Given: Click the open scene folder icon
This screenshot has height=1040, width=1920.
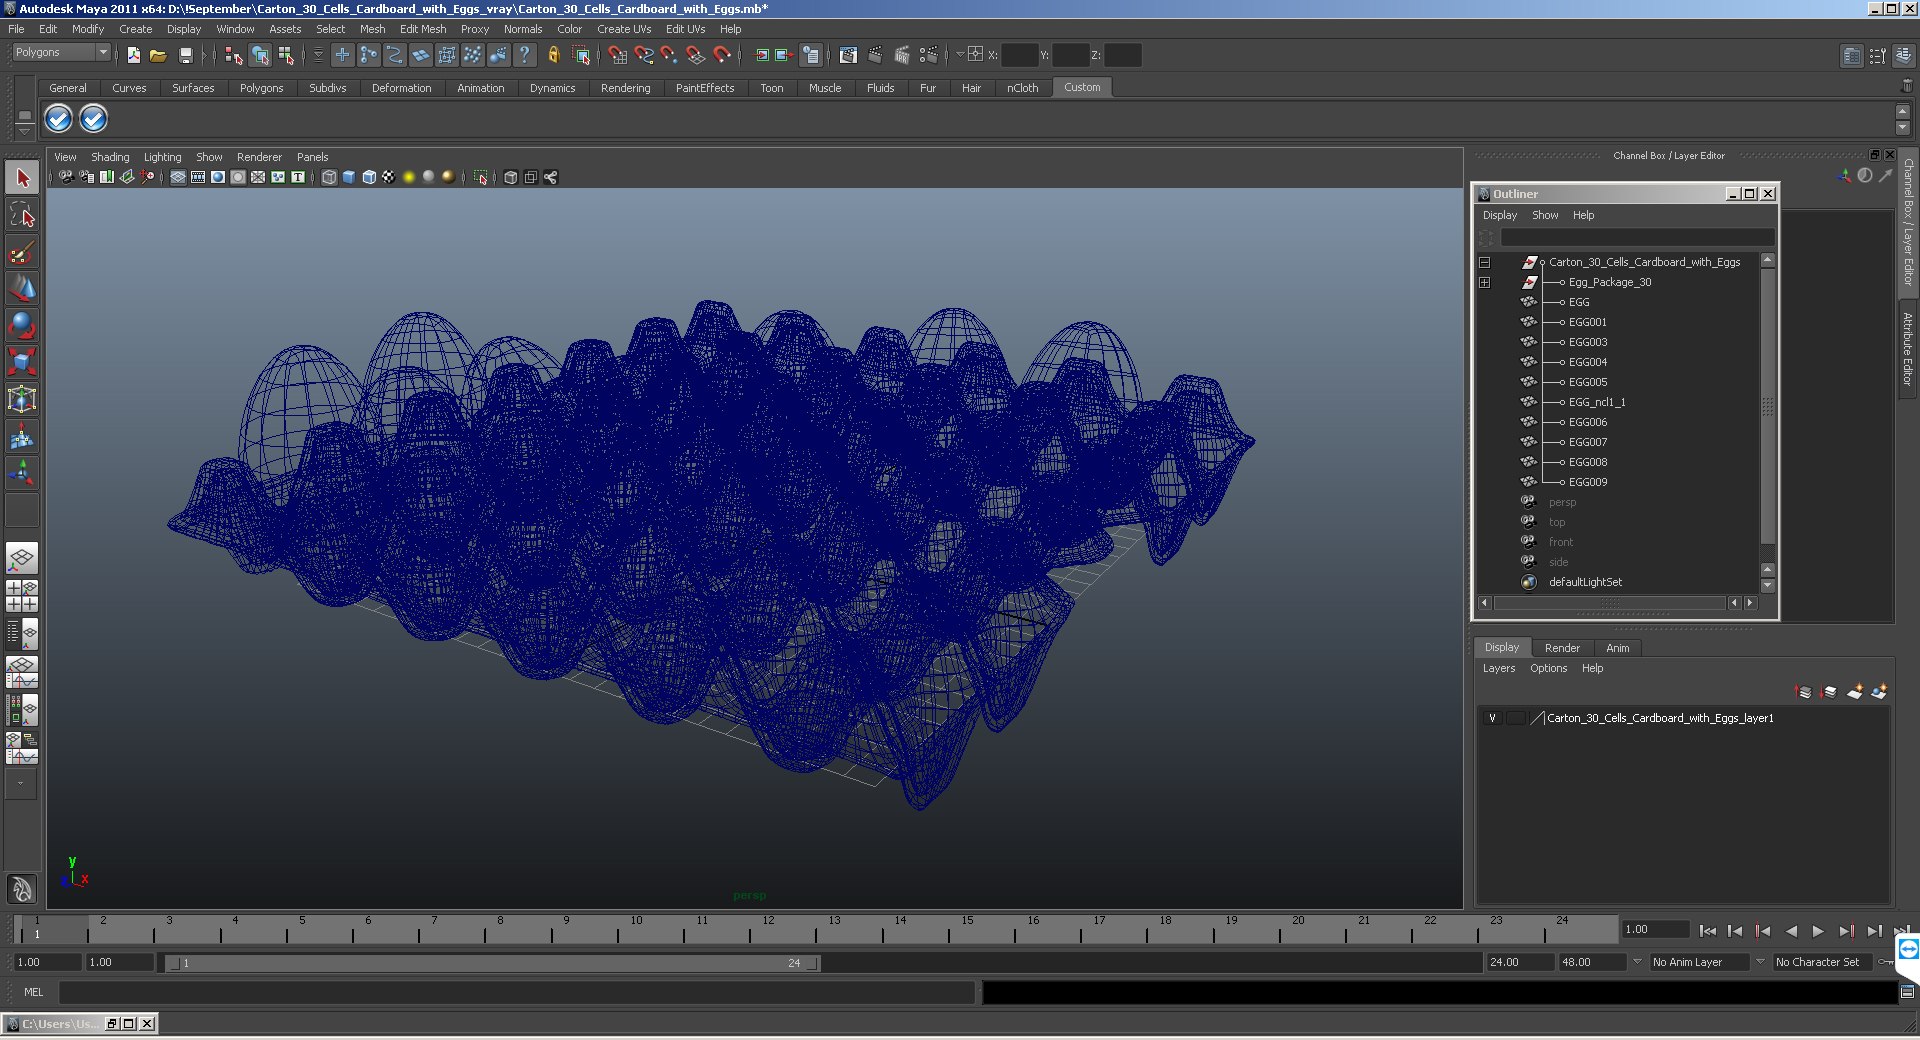Looking at the screenshot, I should coord(158,56).
